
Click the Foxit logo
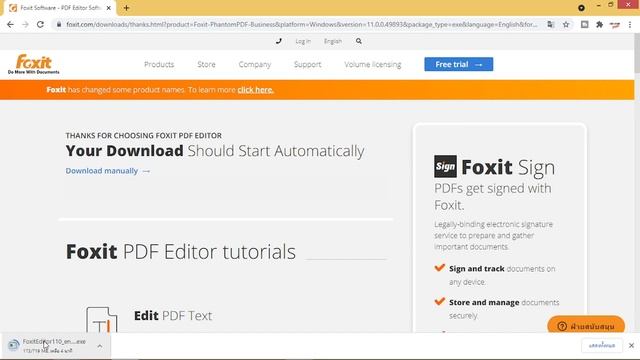(33, 64)
